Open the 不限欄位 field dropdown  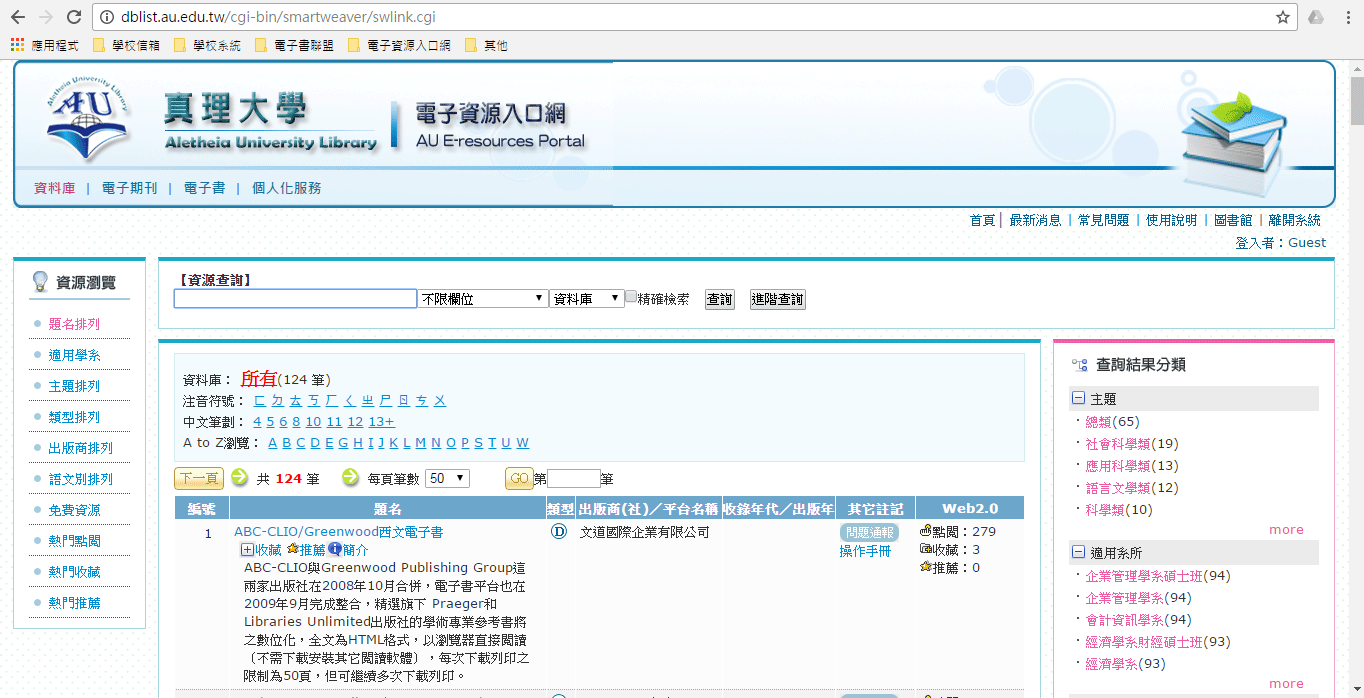pyautogui.click(x=483, y=299)
